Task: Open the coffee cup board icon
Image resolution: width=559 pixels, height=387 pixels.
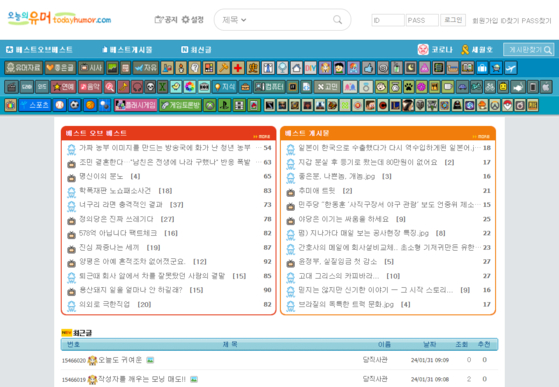Action: (x=448, y=87)
